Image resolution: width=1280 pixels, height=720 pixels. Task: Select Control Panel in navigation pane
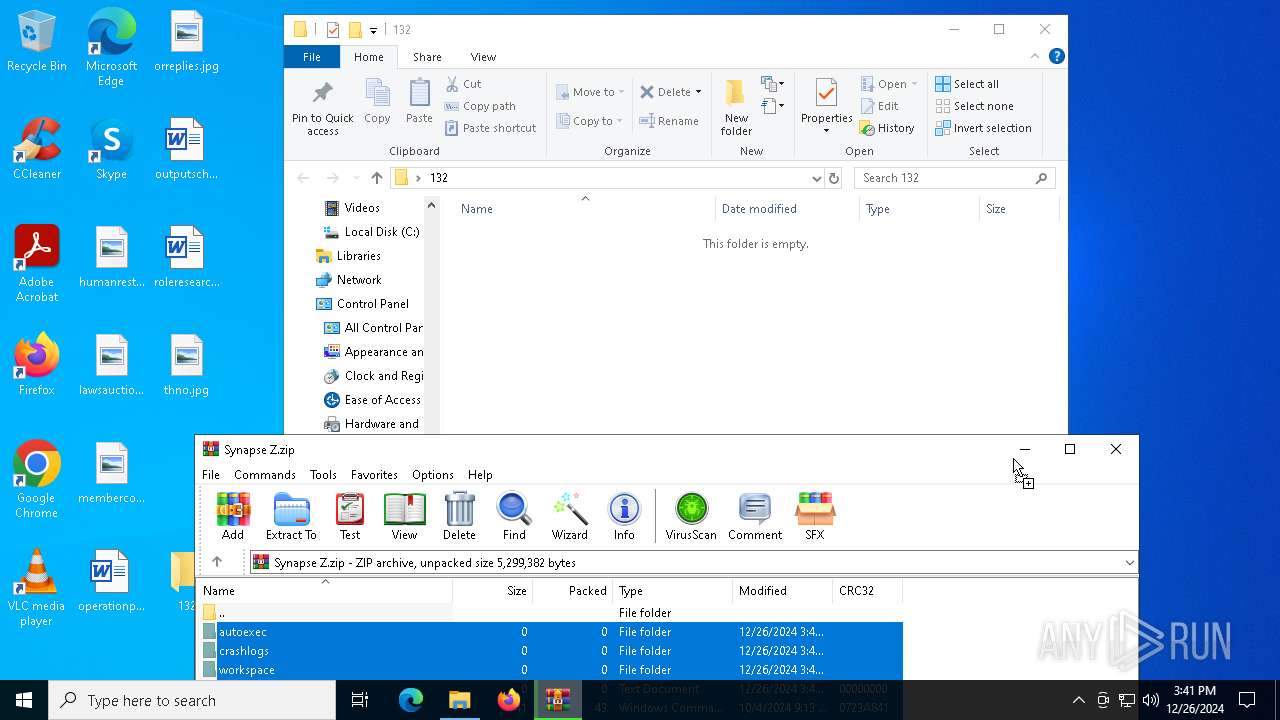click(x=362, y=304)
